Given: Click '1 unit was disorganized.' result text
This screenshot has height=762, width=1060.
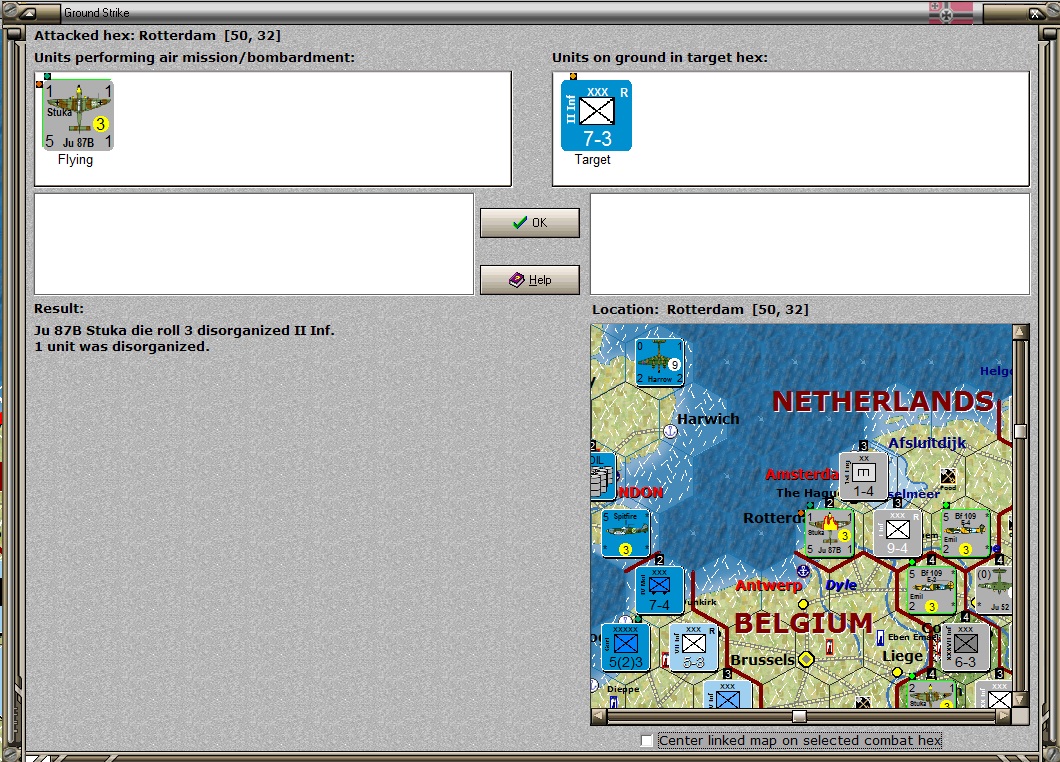Looking at the screenshot, I should [122, 347].
